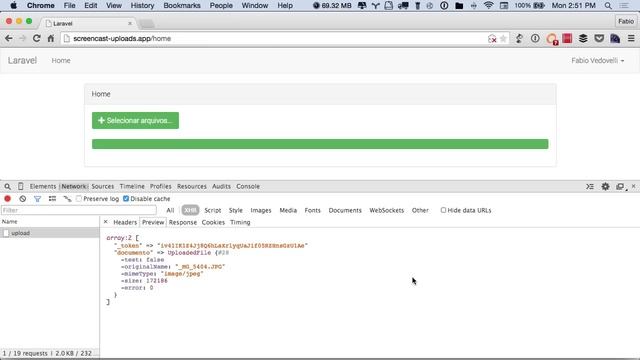The height and width of the screenshot is (360, 640).
Task: Clear the network log
Action: coord(23,199)
